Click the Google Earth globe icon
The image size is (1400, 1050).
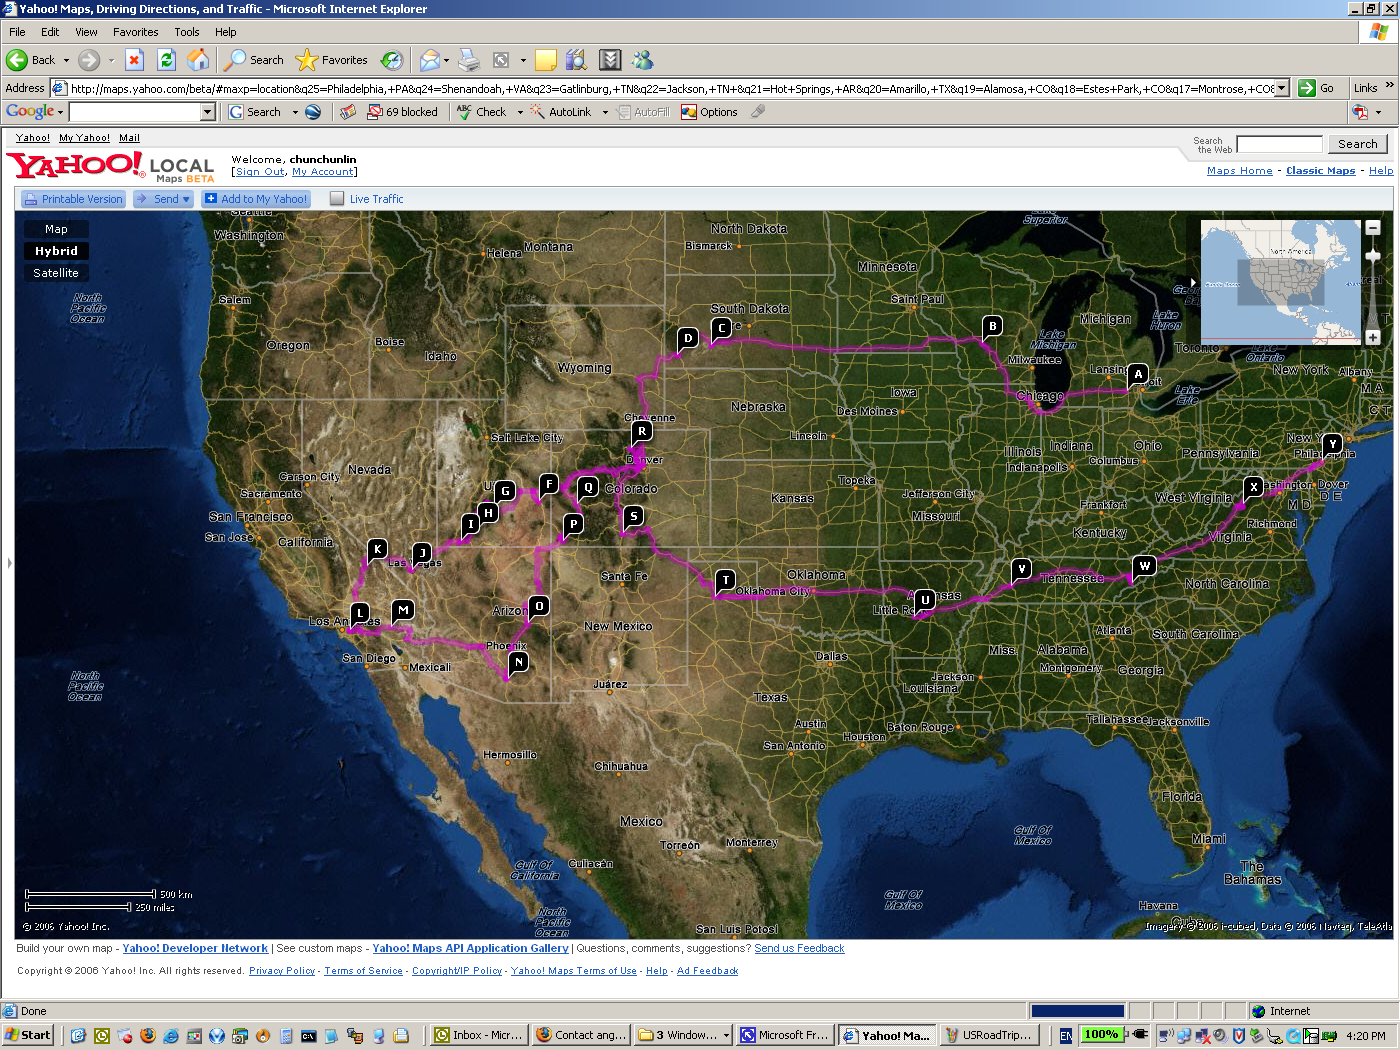(x=313, y=112)
